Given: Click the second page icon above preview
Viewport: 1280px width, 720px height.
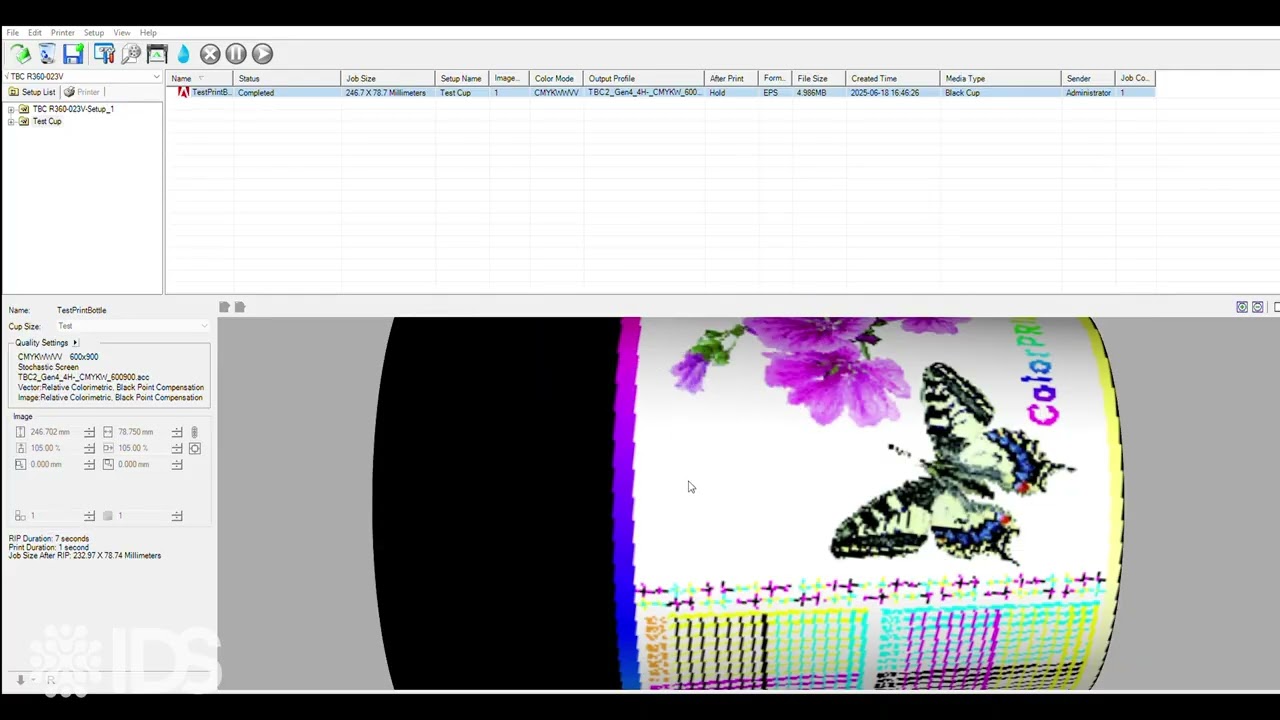Looking at the screenshot, I should [x=239, y=307].
